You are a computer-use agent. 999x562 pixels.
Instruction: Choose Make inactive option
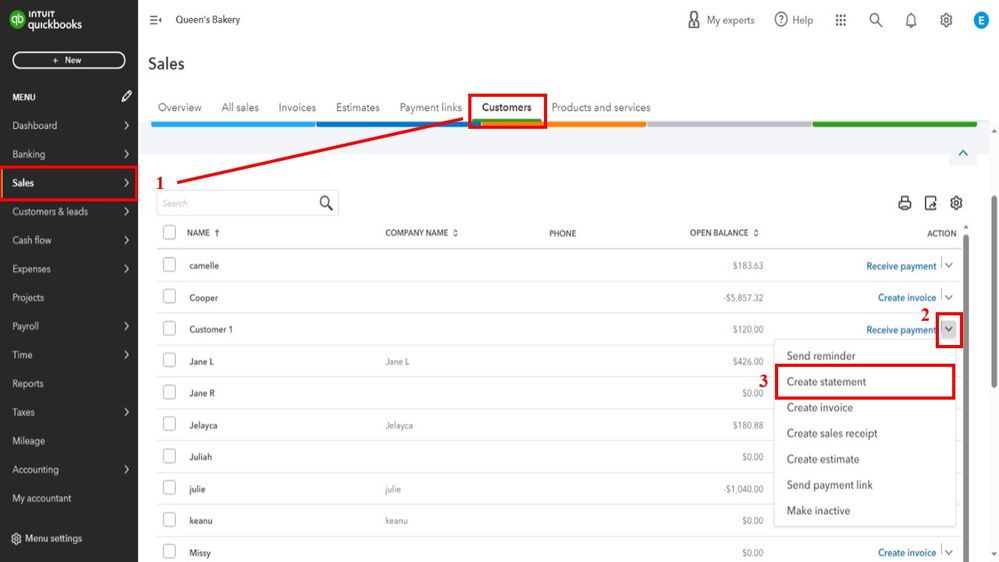point(865,510)
